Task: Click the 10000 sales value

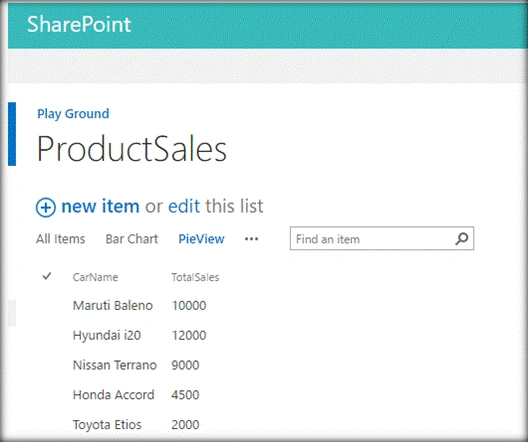Action: point(189,305)
